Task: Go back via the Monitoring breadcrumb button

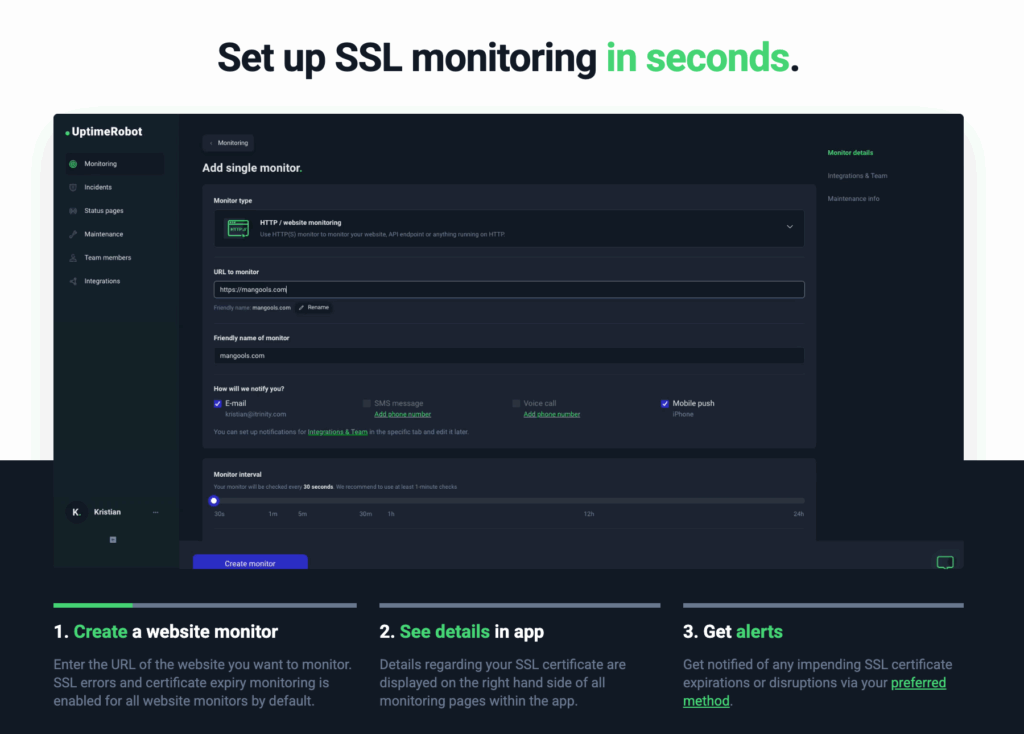Action: coord(229,143)
